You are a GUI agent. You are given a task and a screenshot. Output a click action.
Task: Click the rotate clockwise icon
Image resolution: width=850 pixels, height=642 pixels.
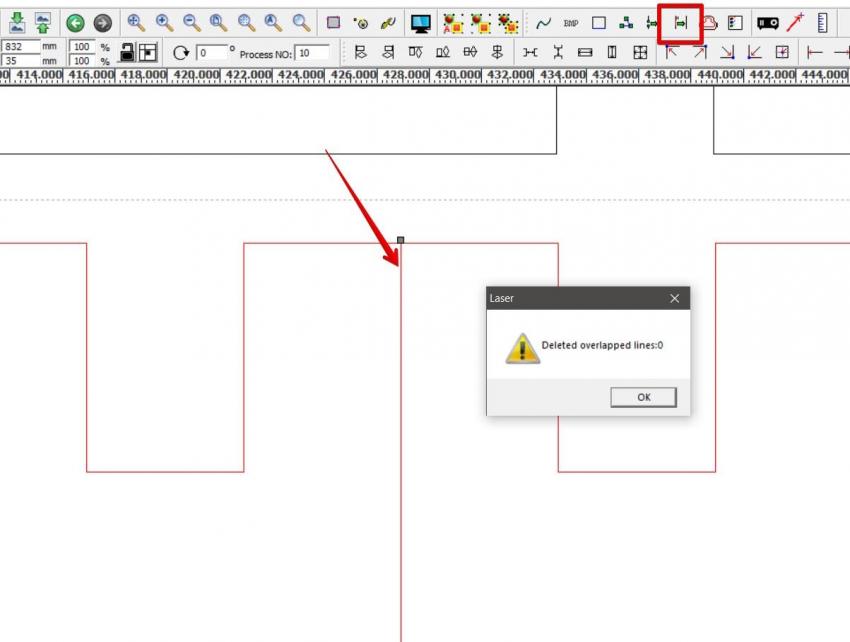pyautogui.click(x=180, y=52)
